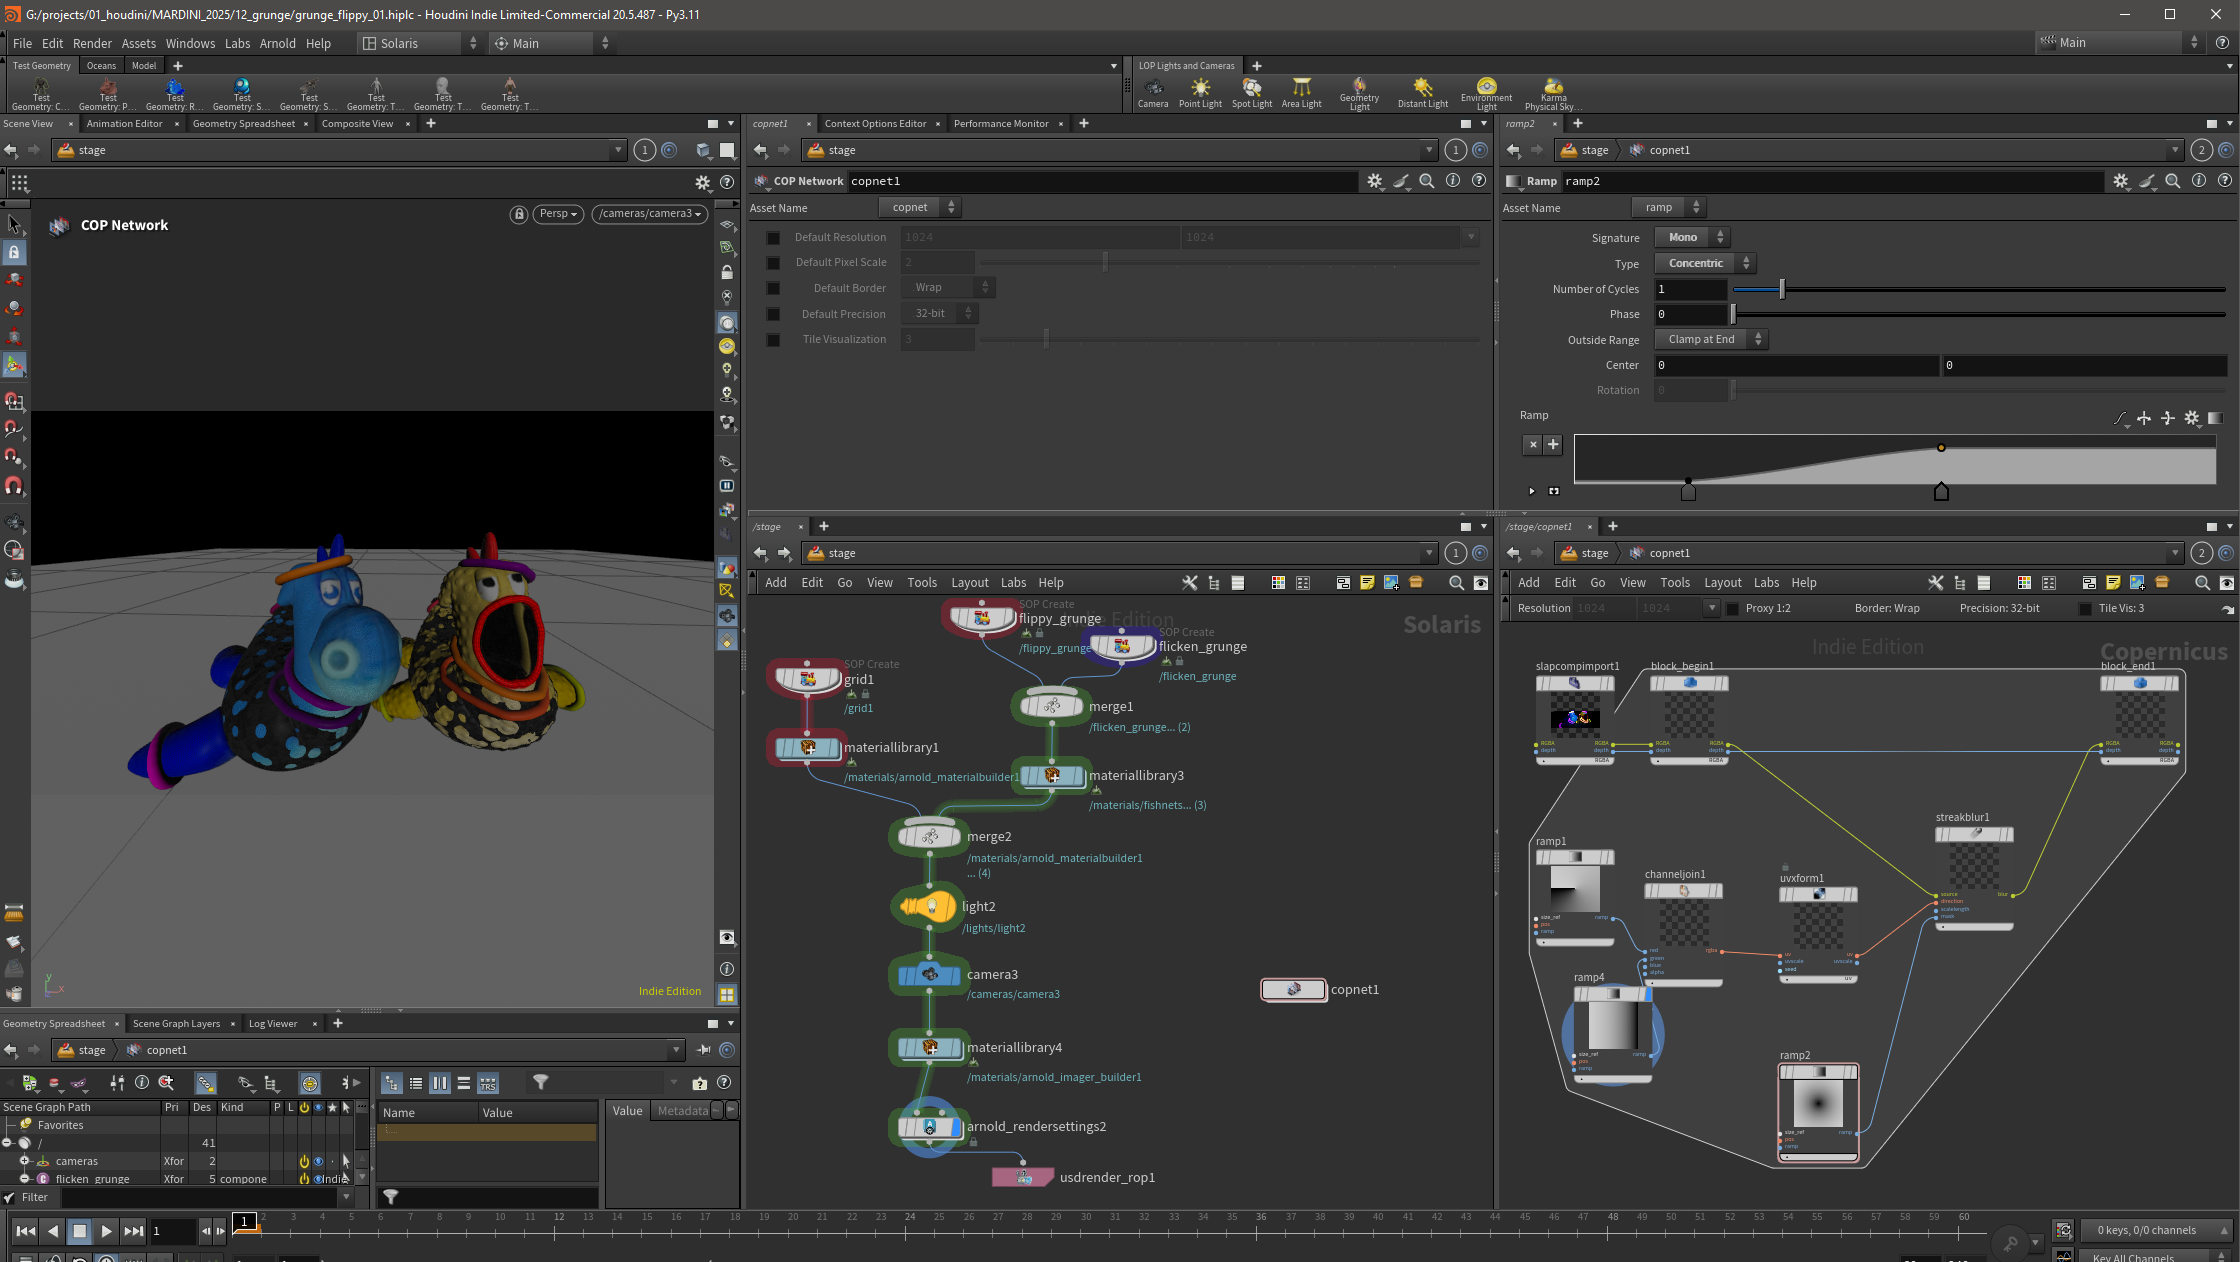Open the Persp viewport menu
2240x1262 pixels.
[558, 214]
